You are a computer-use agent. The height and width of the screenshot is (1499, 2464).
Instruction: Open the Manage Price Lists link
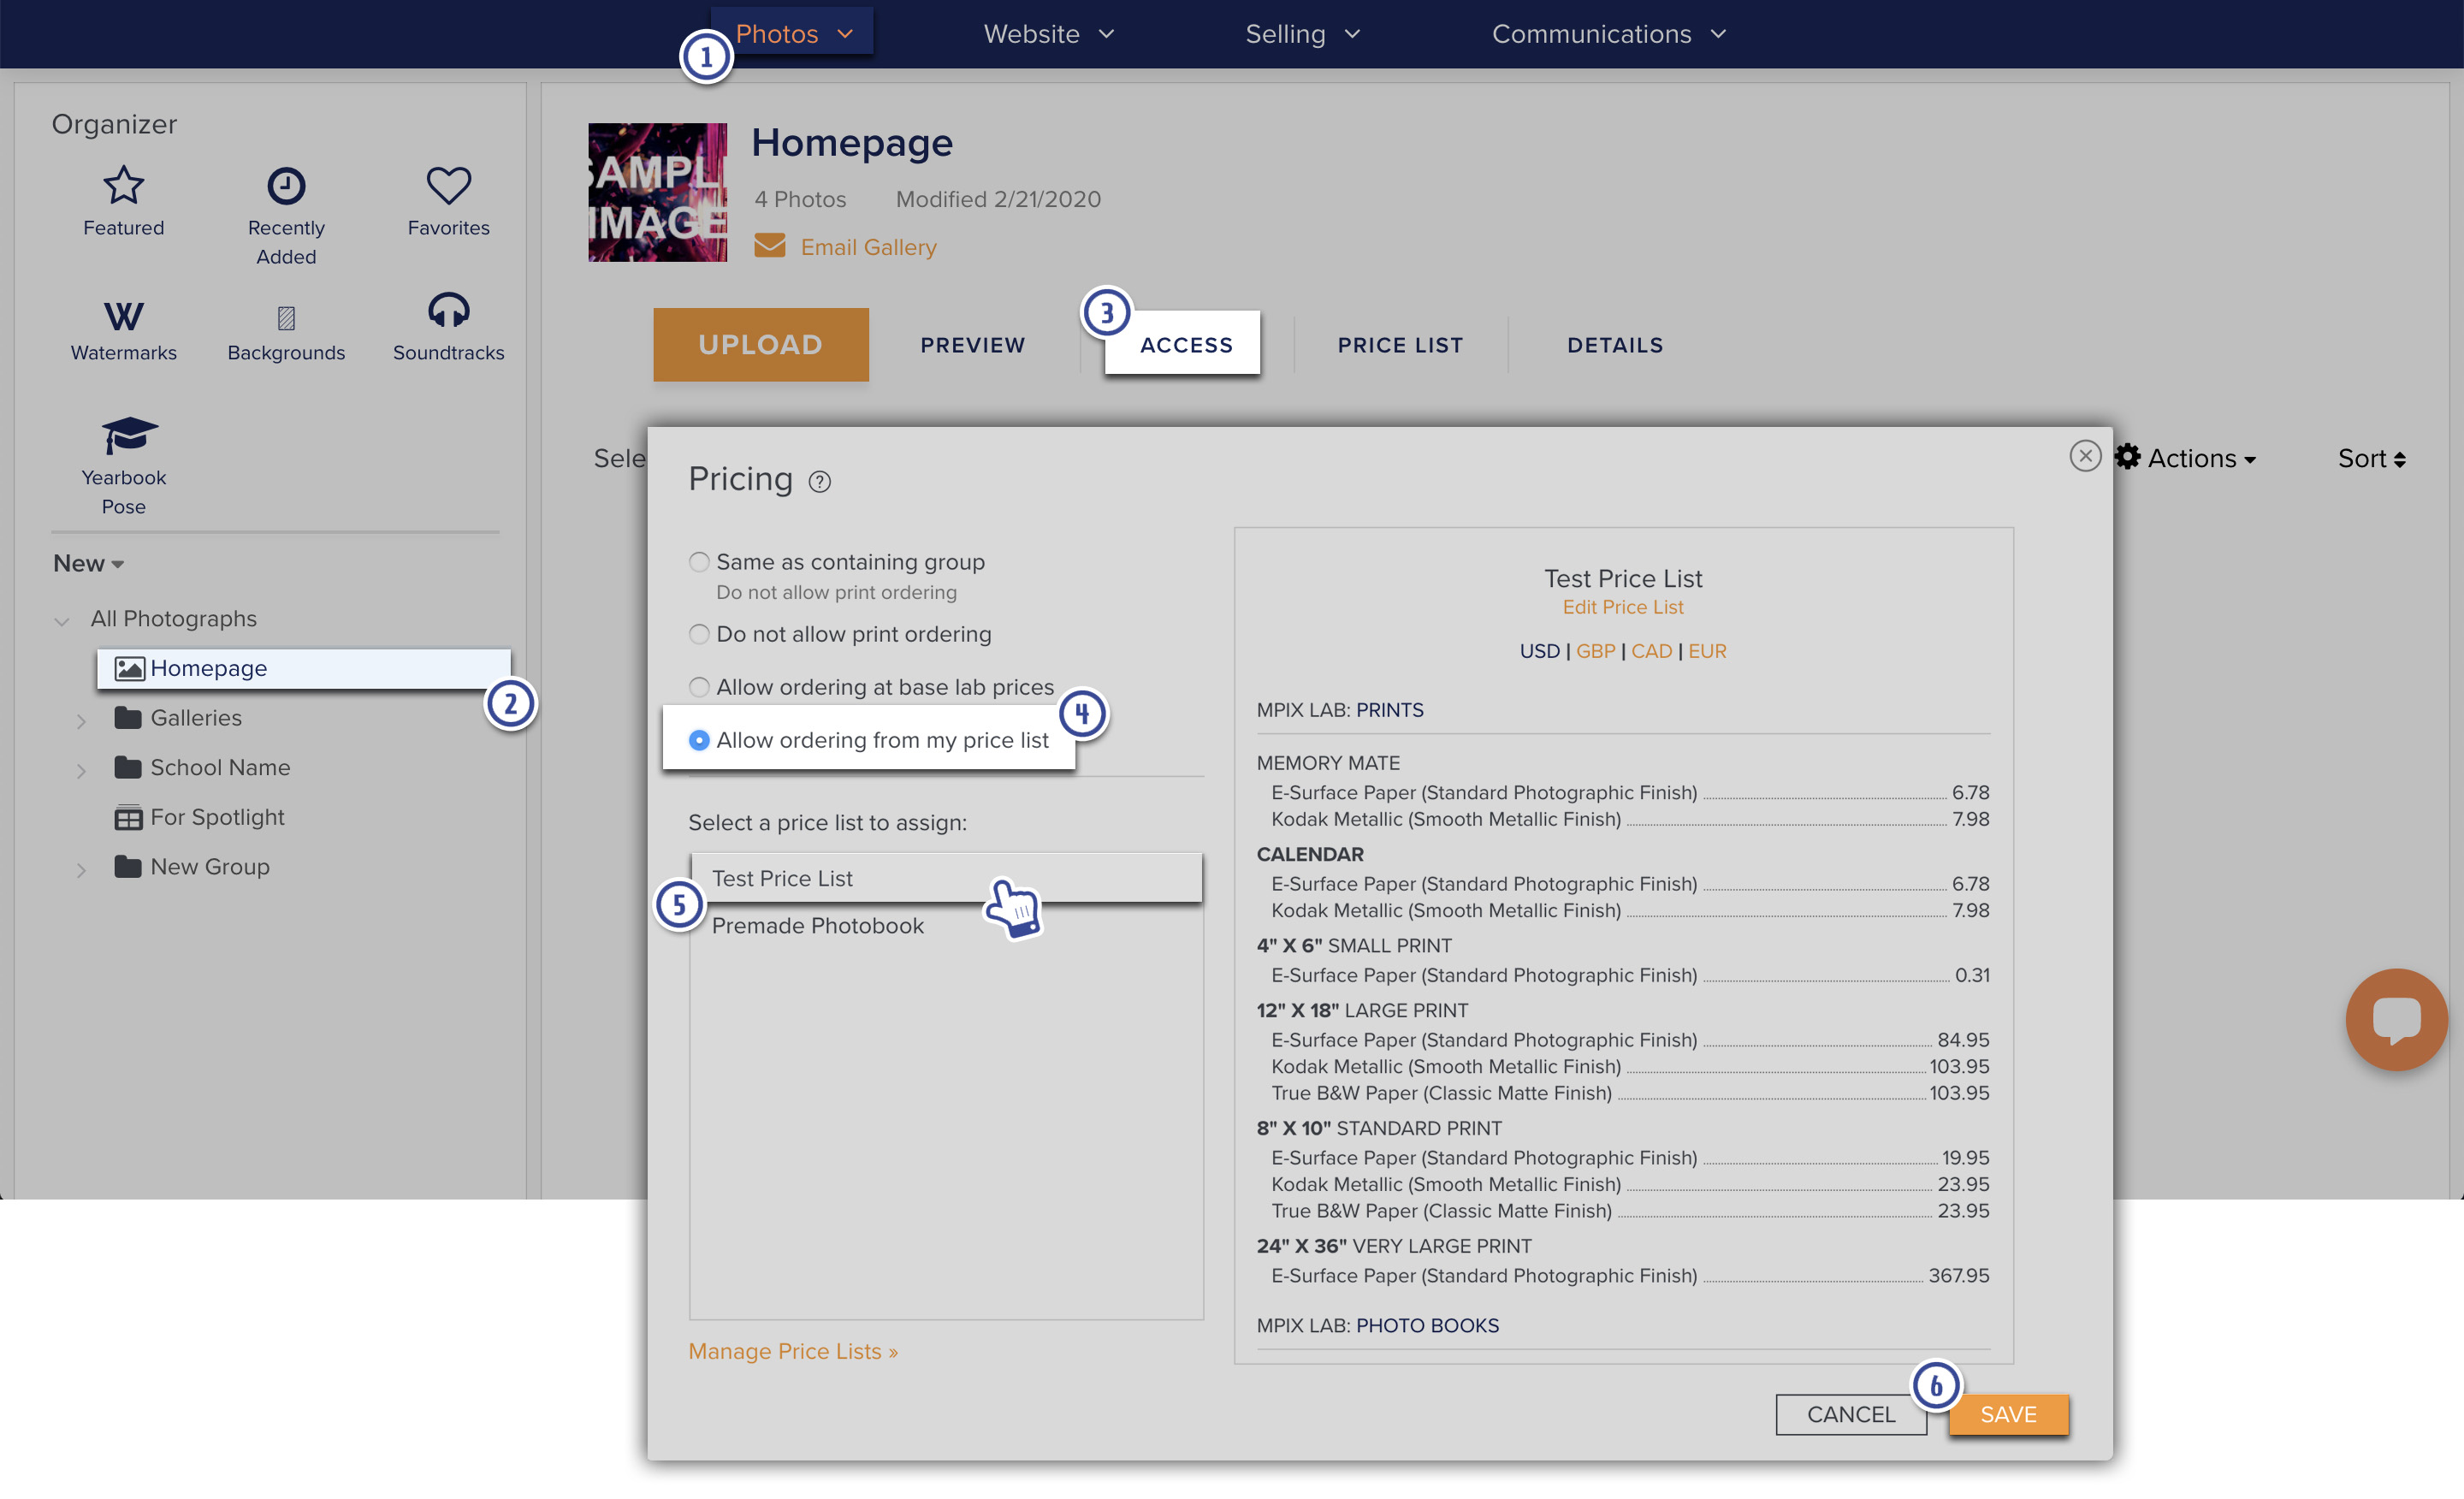(x=793, y=1351)
